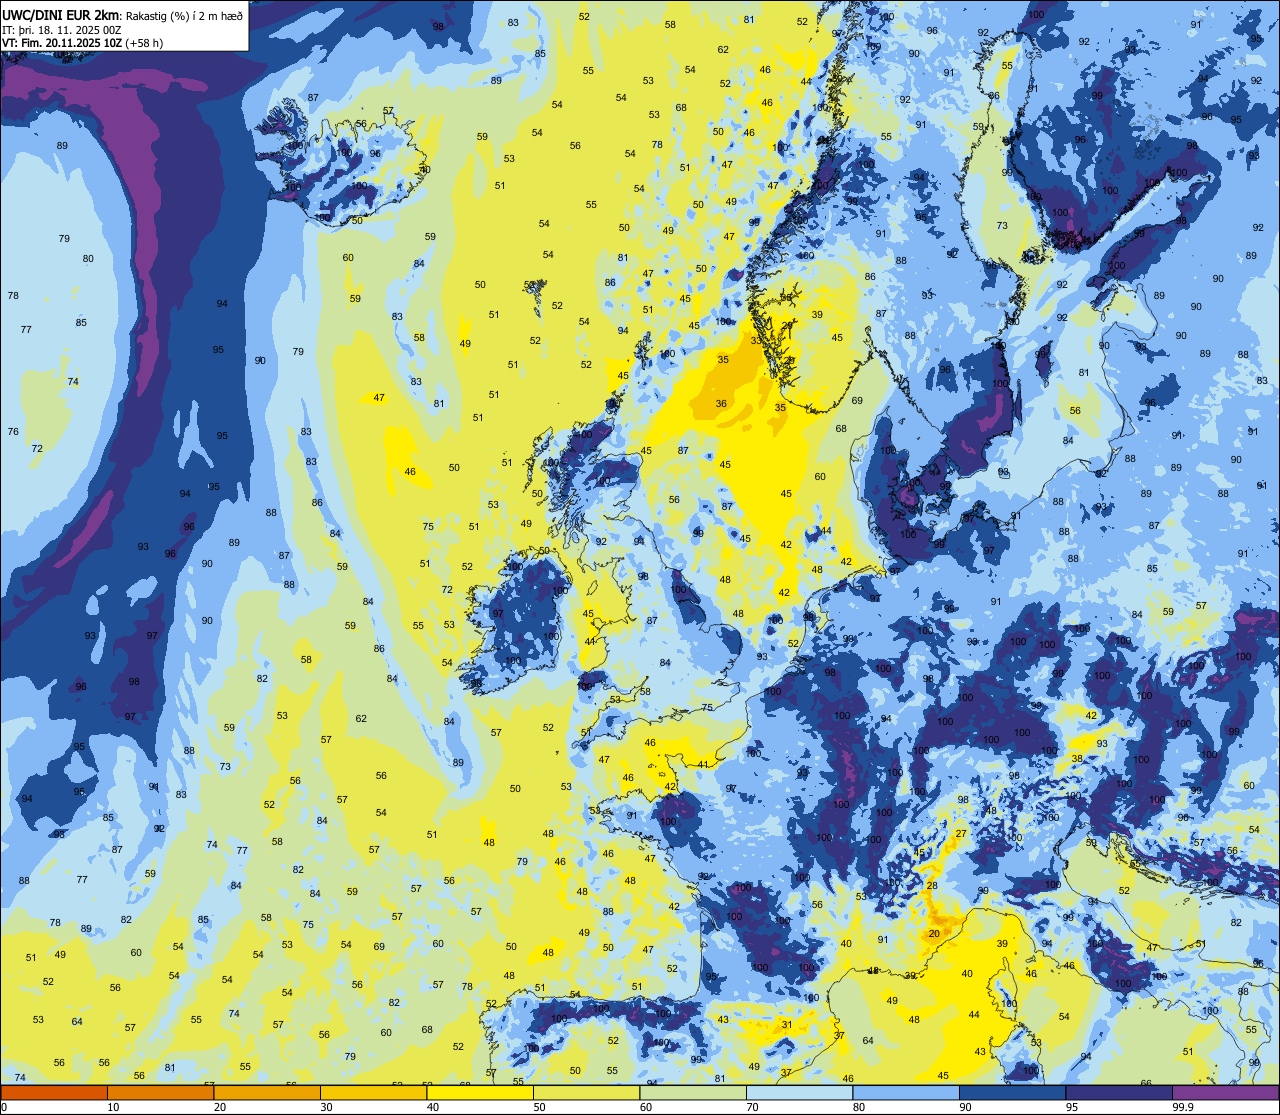Click the legend segment between 50 and 60

click(x=586, y=1092)
